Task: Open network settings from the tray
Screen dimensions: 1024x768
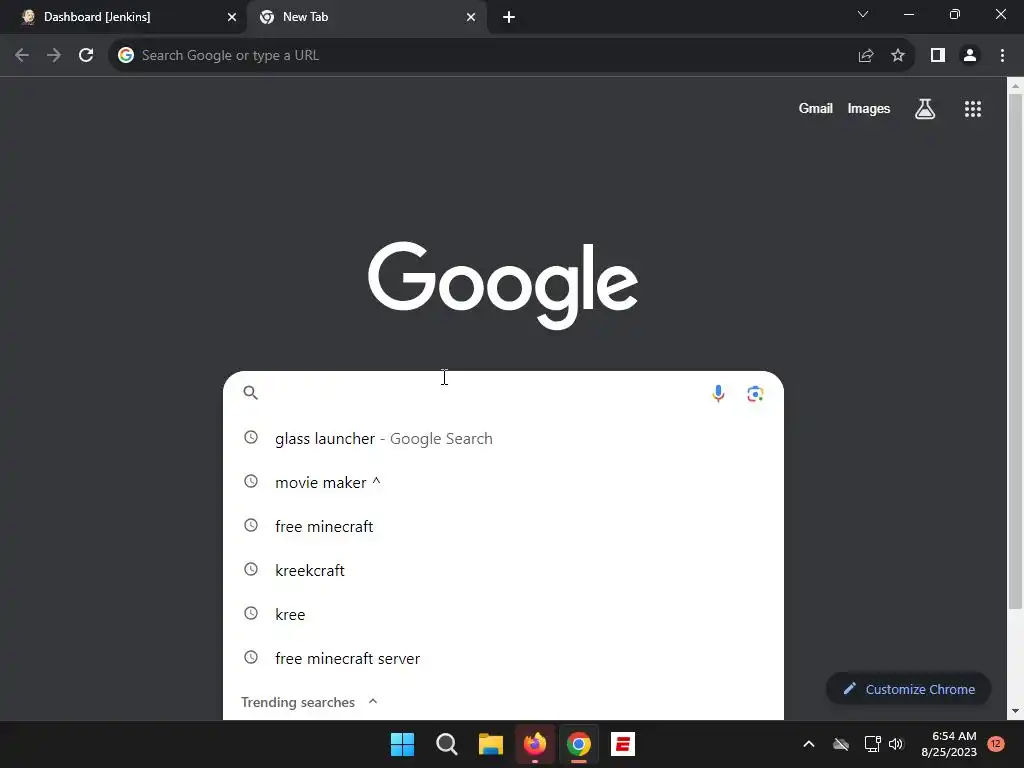Action: tap(872, 744)
